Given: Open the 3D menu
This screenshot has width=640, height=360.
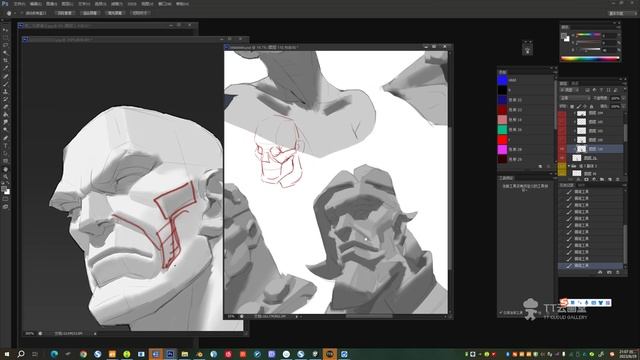Looking at the screenshot, I should point(132,4).
